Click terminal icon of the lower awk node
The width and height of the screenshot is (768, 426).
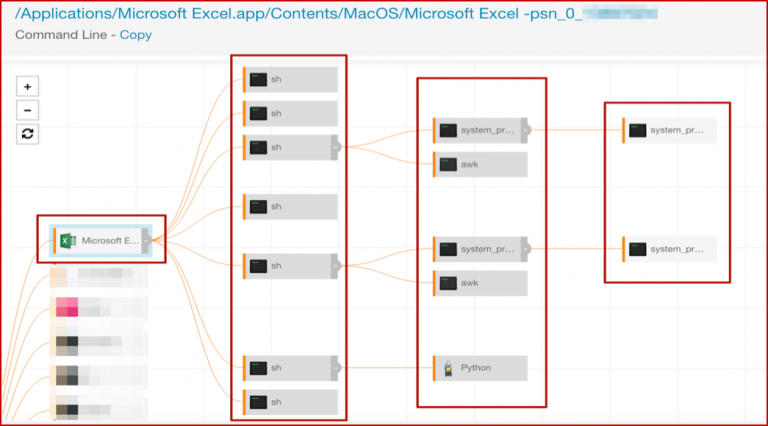(x=447, y=283)
